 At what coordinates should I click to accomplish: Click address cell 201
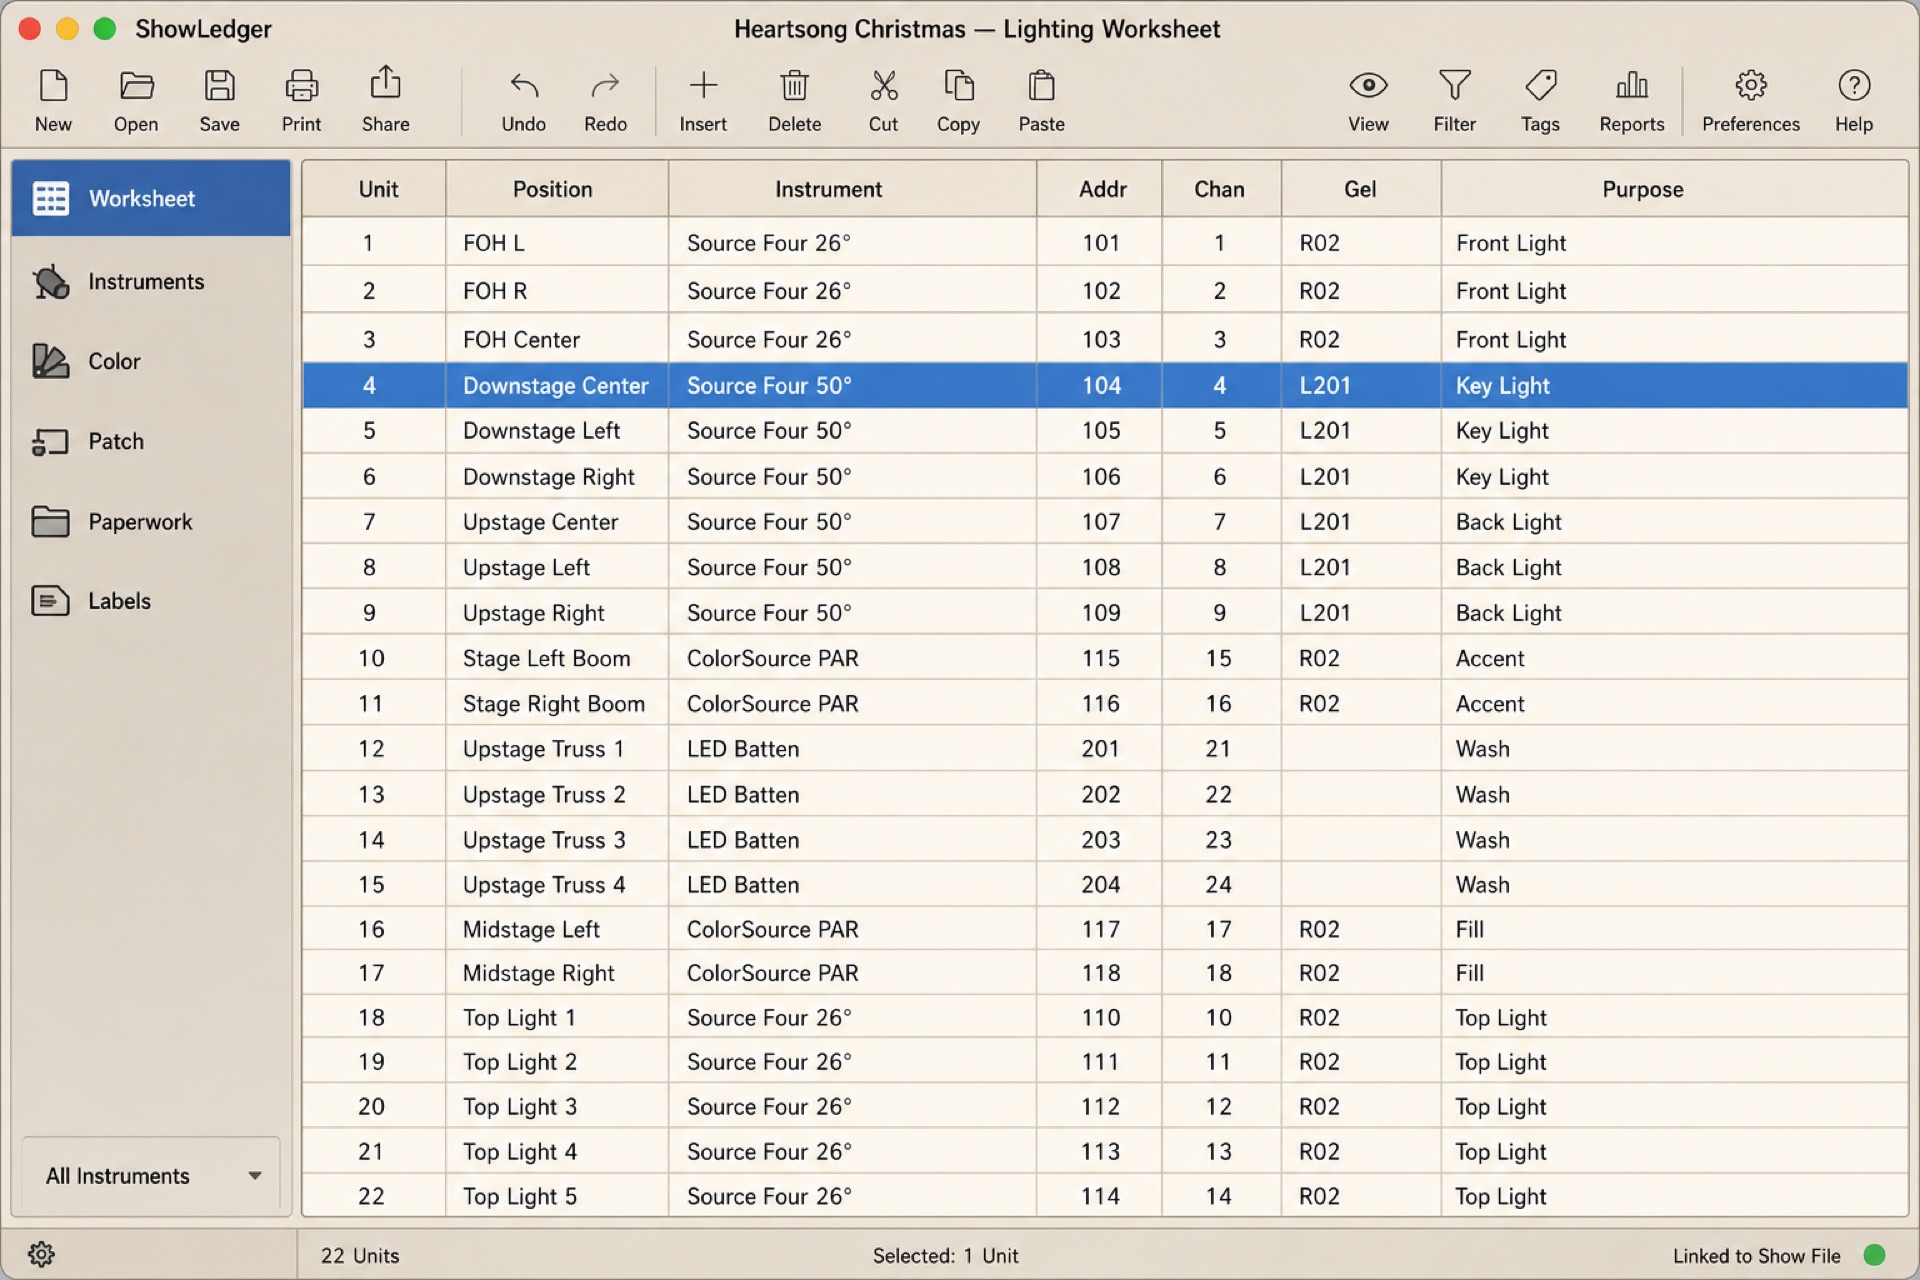tap(1100, 749)
